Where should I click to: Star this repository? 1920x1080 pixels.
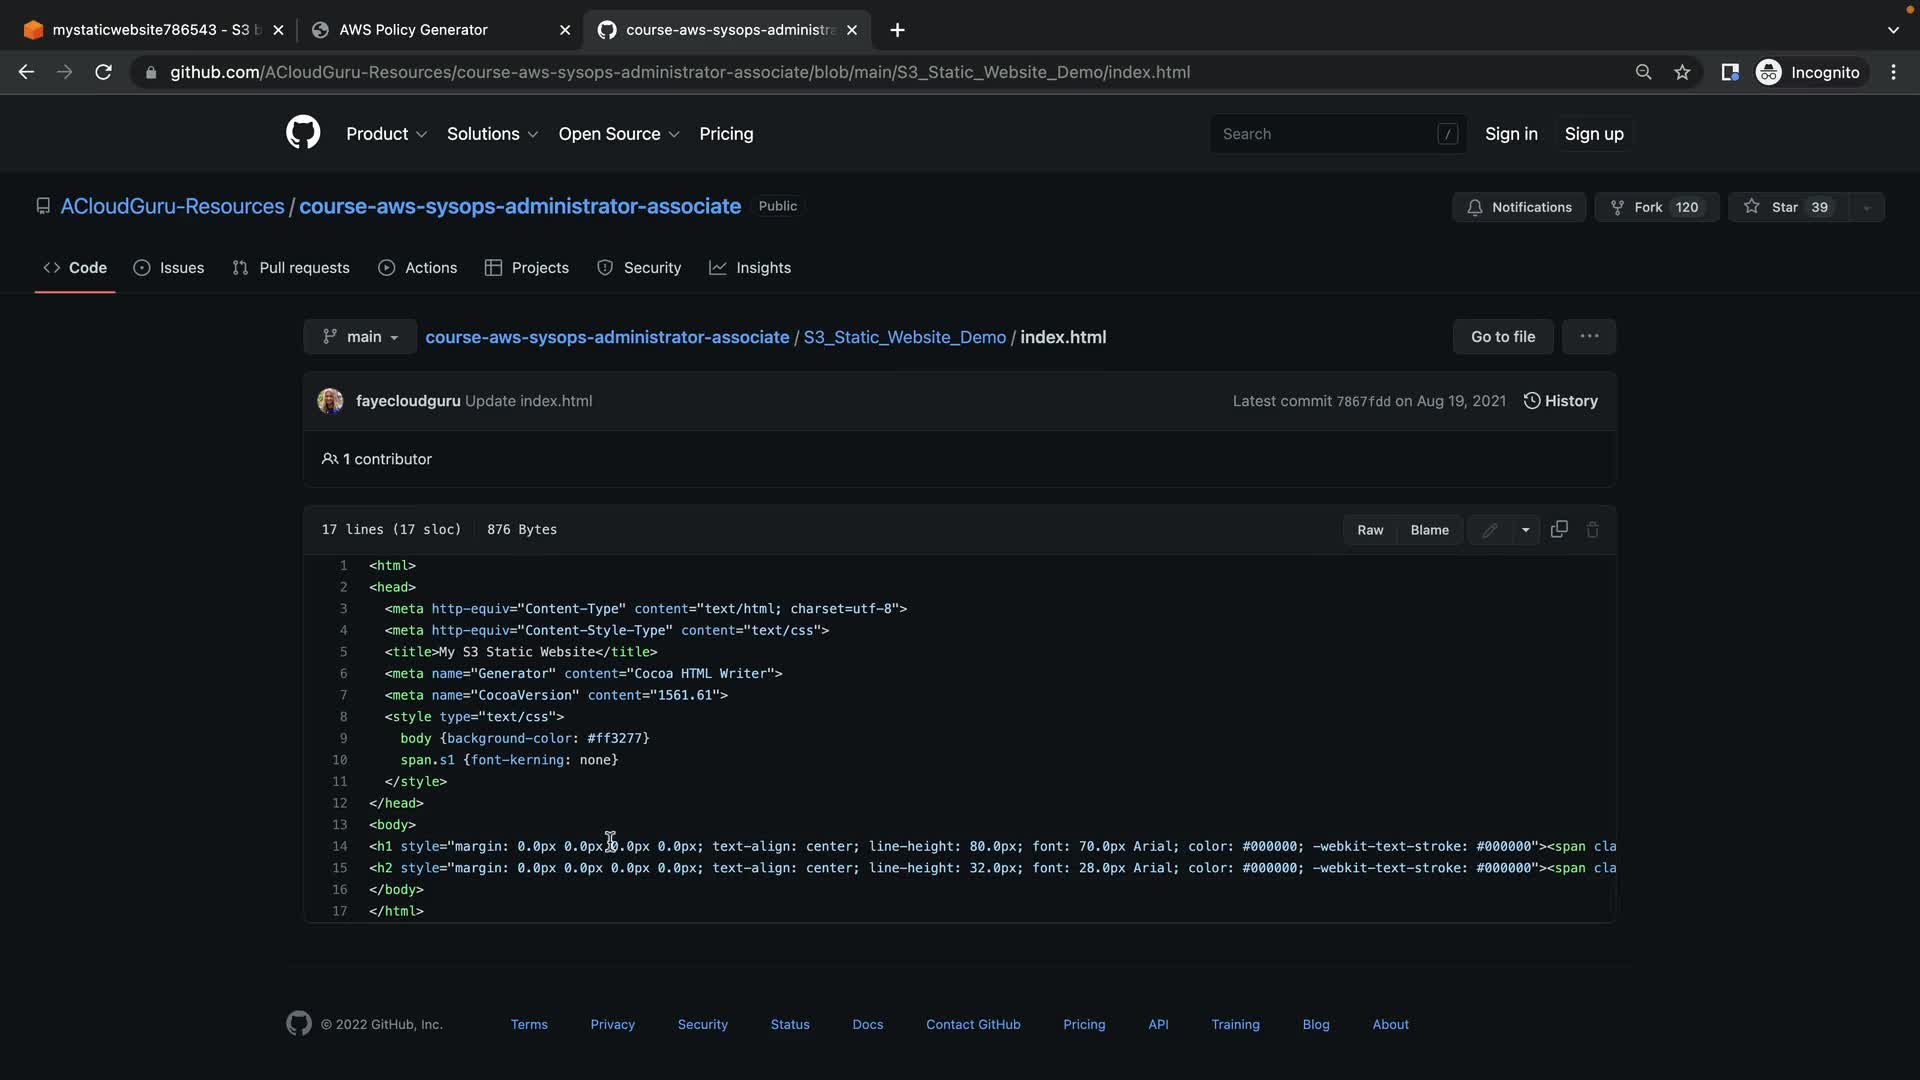pyautogui.click(x=1786, y=207)
